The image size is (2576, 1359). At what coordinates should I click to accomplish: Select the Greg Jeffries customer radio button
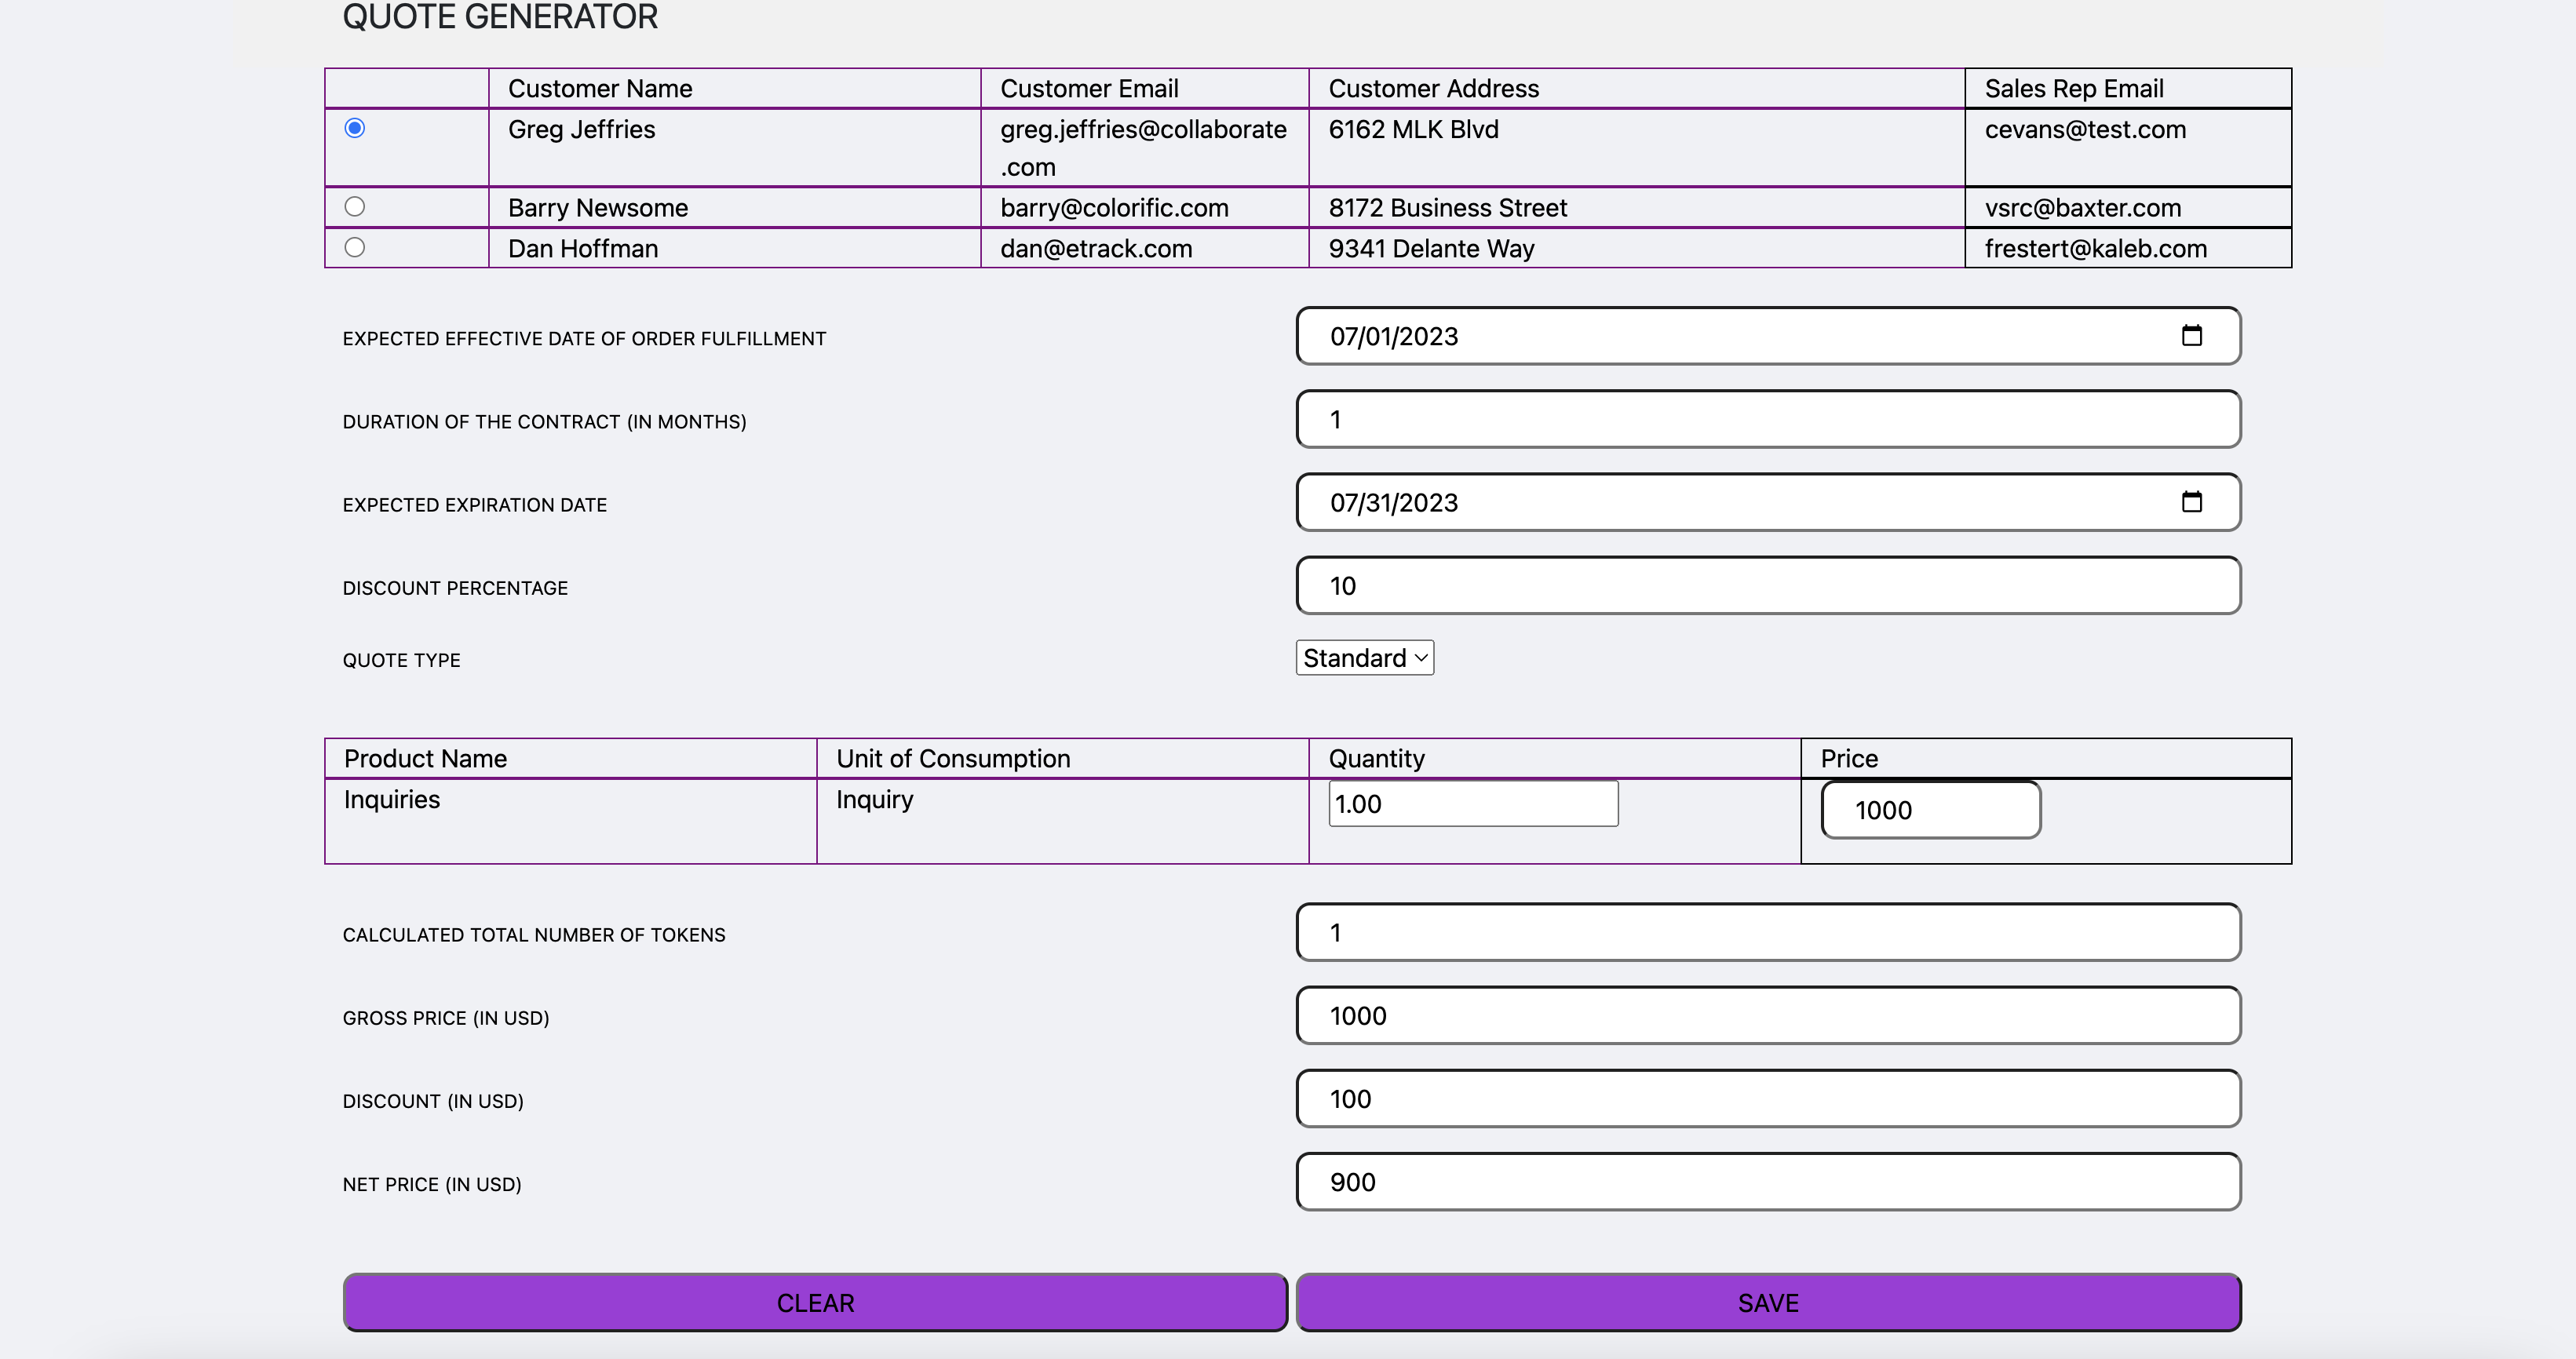pos(354,128)
